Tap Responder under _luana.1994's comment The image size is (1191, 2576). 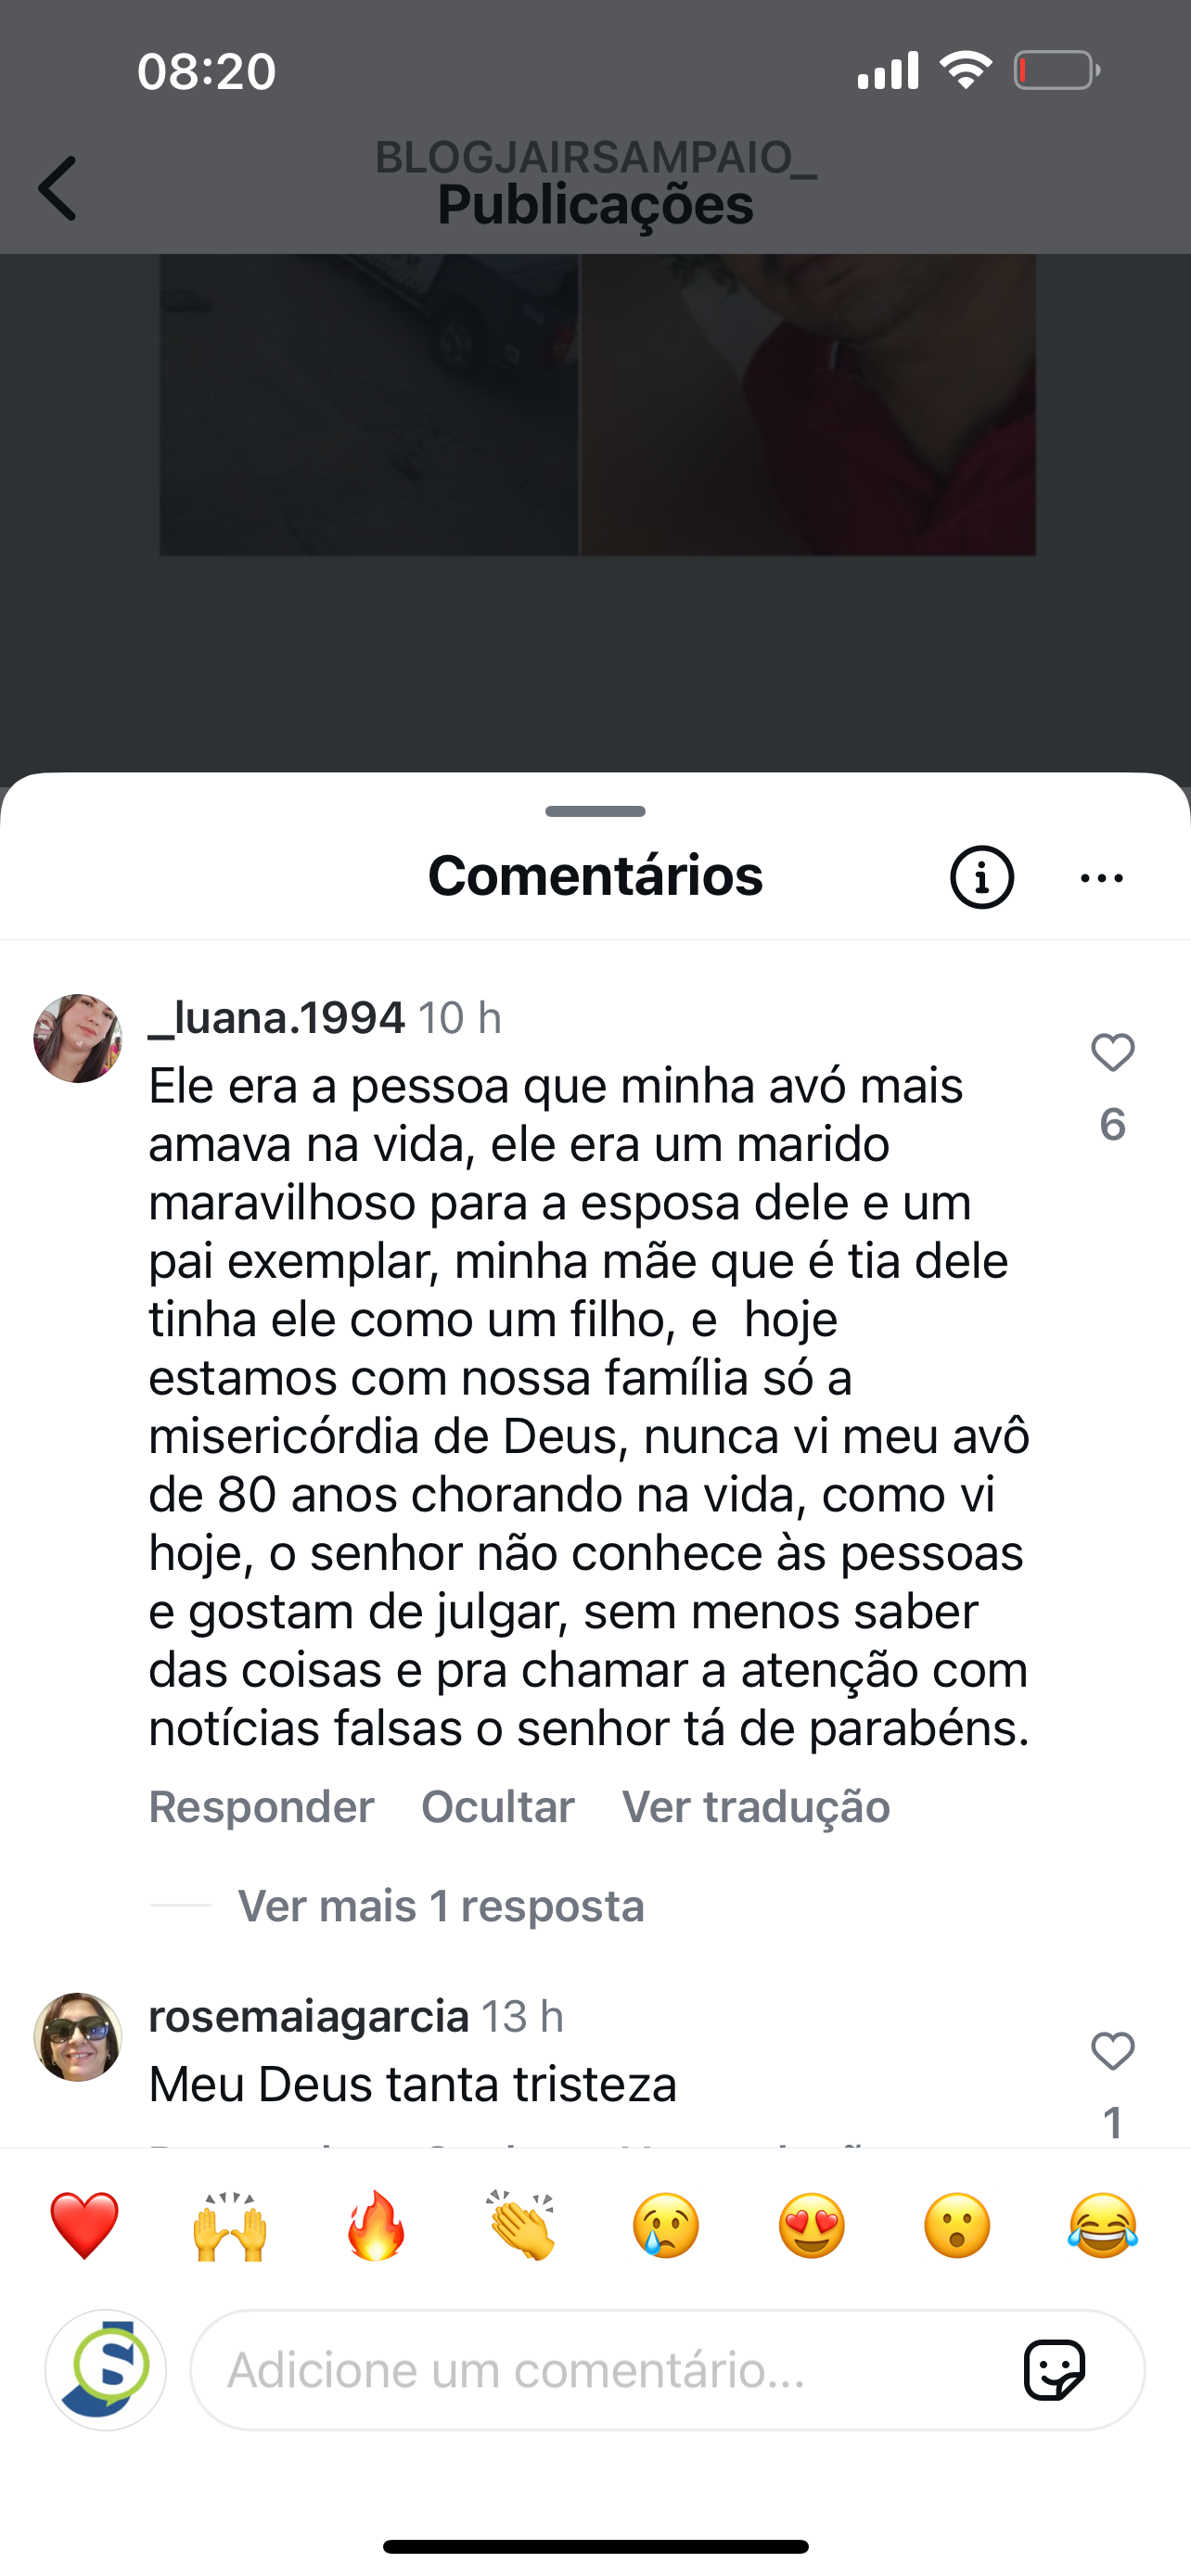coord(261,1806)
